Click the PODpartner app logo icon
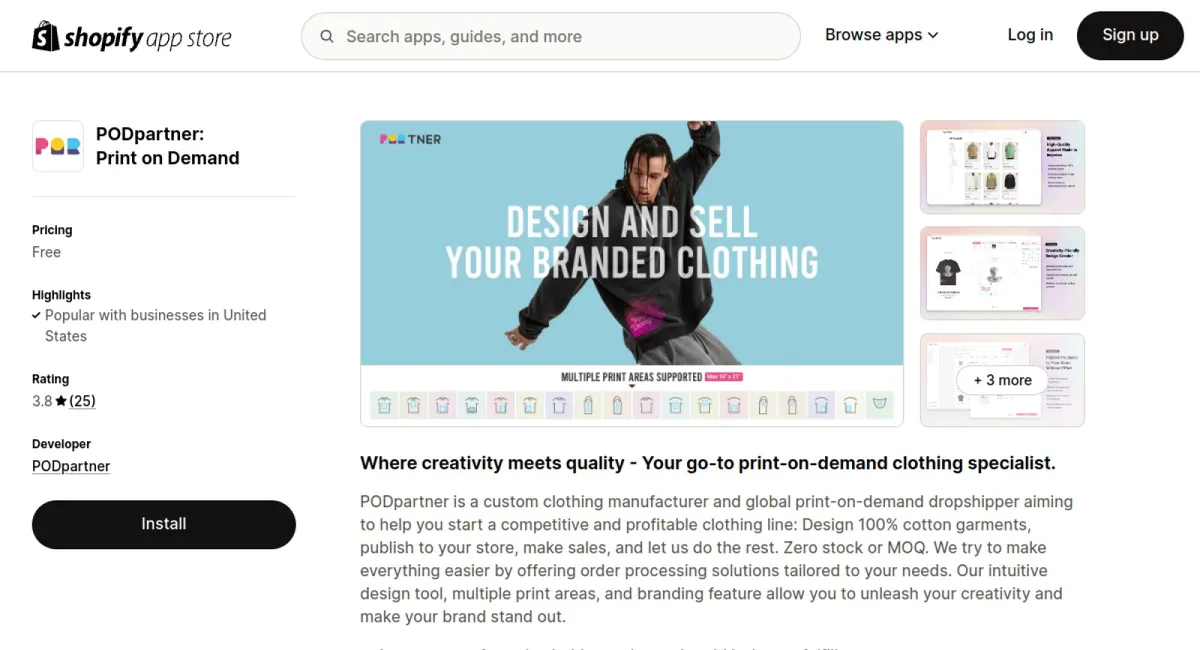 tap(58, 146)
